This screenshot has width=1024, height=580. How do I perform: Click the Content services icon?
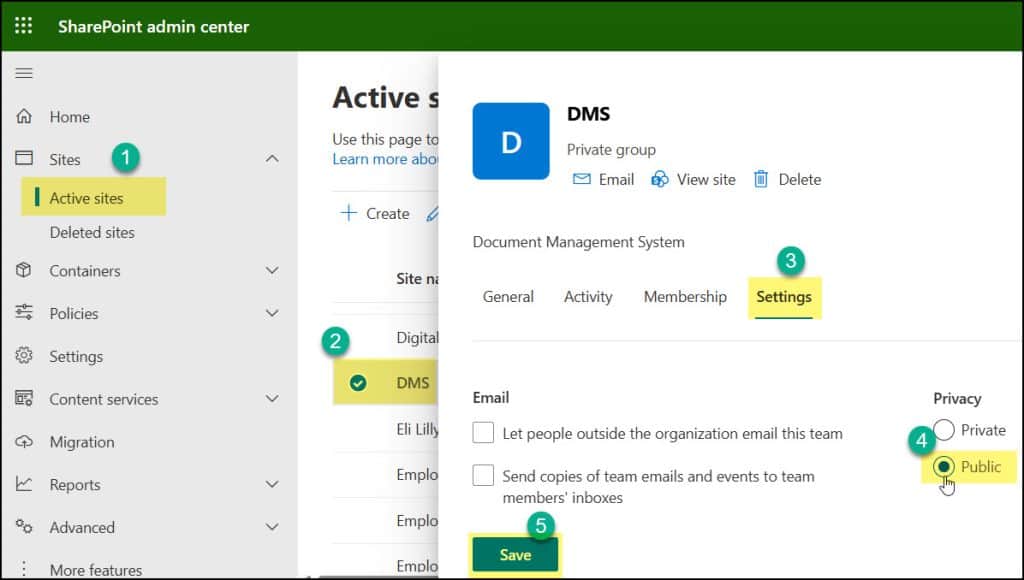24,398
